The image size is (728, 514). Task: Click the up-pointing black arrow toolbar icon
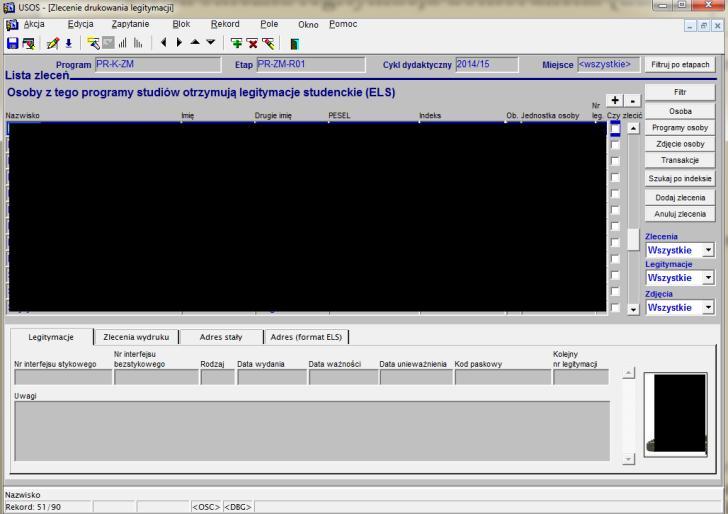(195, 42)
